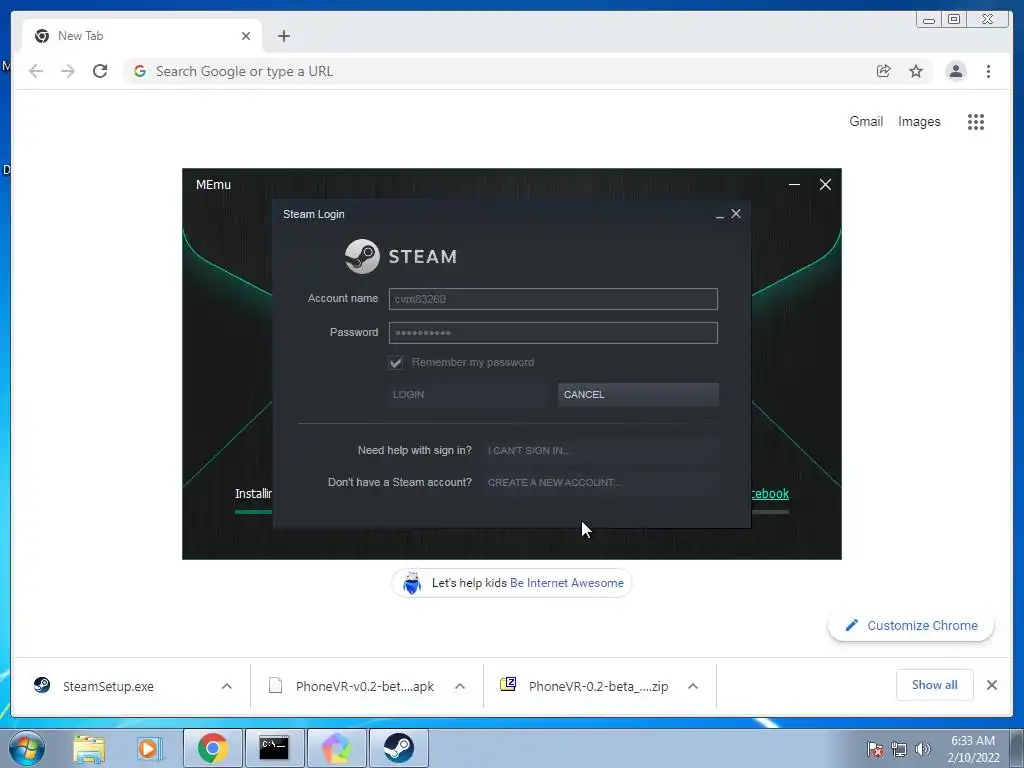The width and height of the screenshot is (1024, 768).
Task: Open the Be Internet Awesome link
Action: pos(566,583)
